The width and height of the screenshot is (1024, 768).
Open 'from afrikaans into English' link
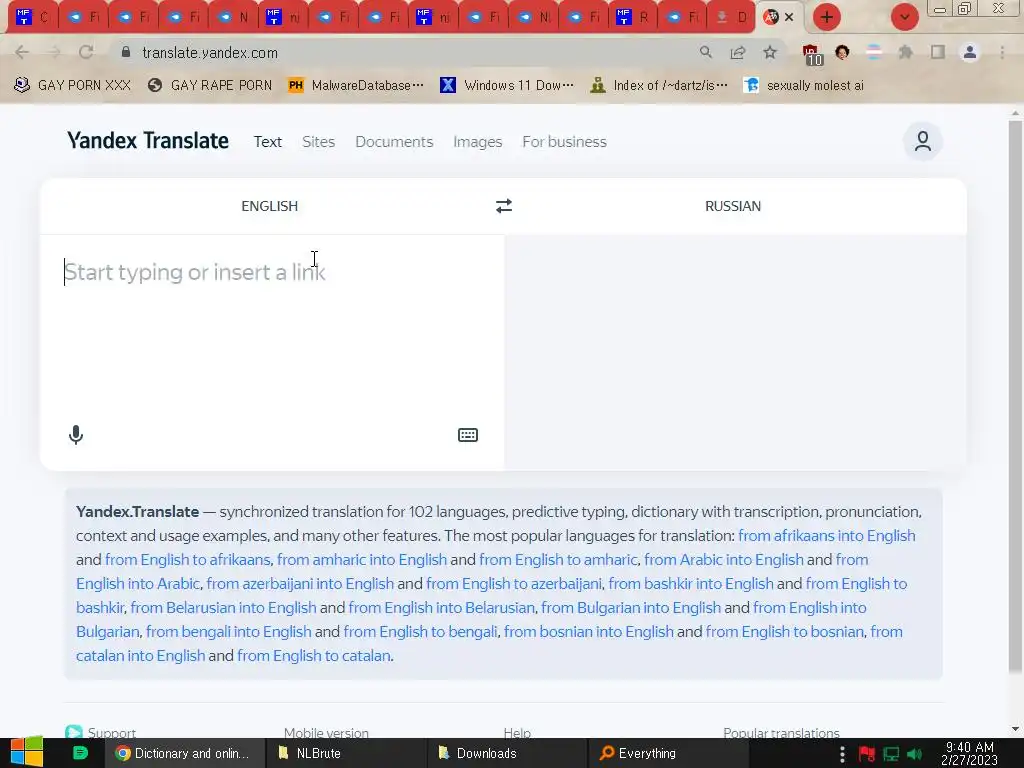[827, 536]
